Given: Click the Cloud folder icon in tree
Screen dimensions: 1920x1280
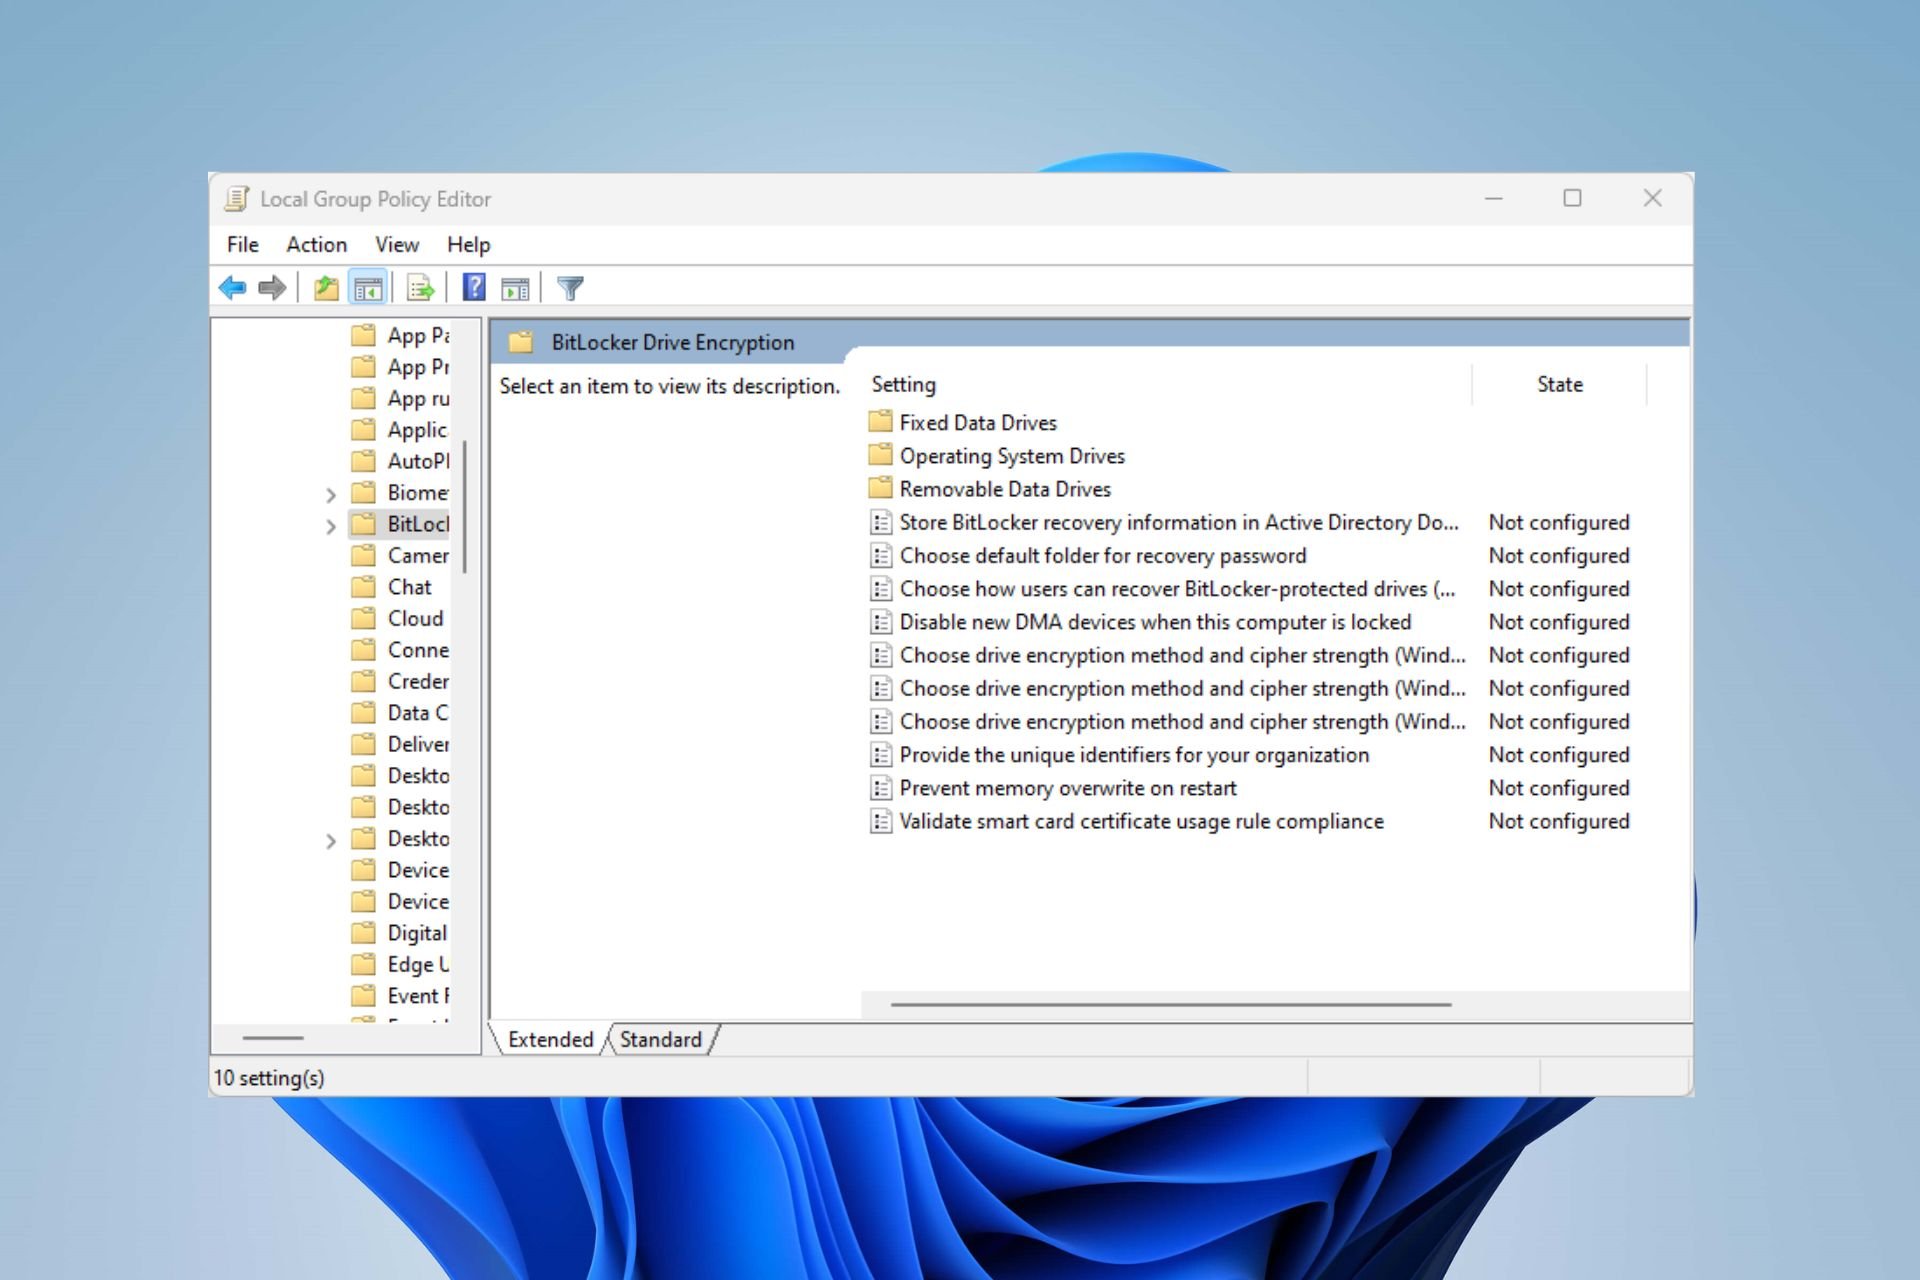Looking at the screenshot, I should tap(363, 618).
